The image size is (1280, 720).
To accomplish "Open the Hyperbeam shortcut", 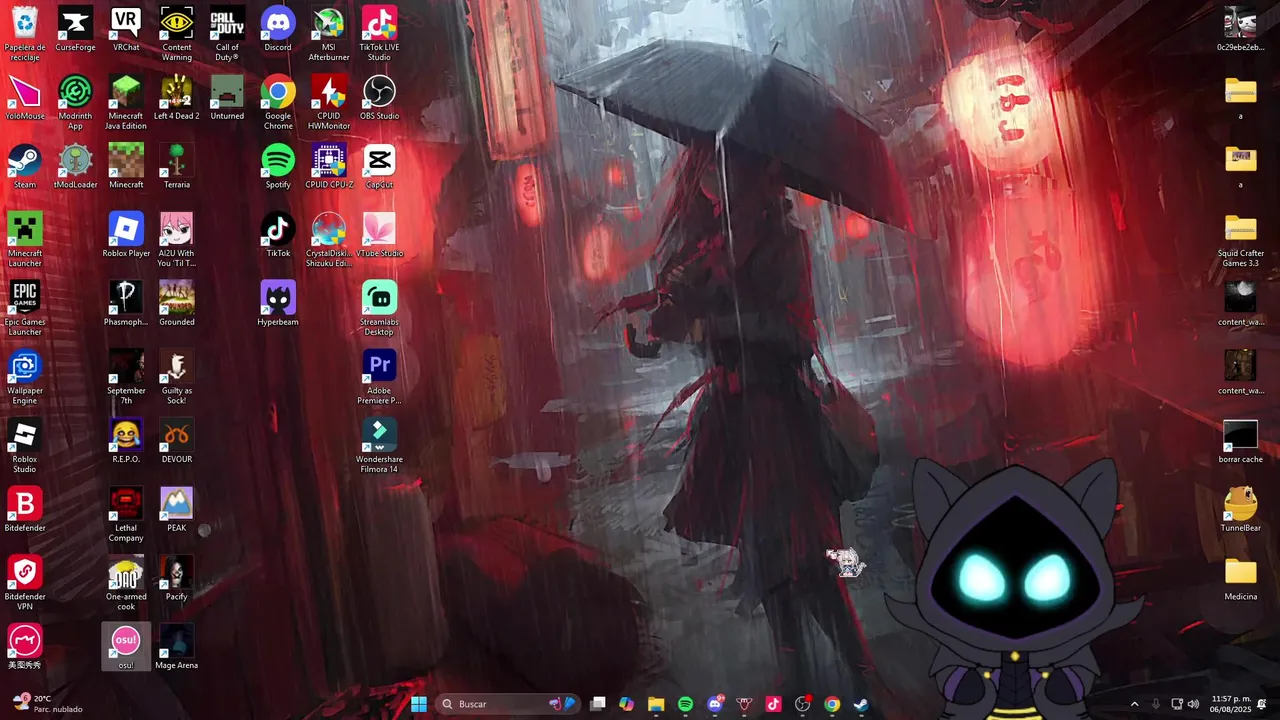I will 278,304.
